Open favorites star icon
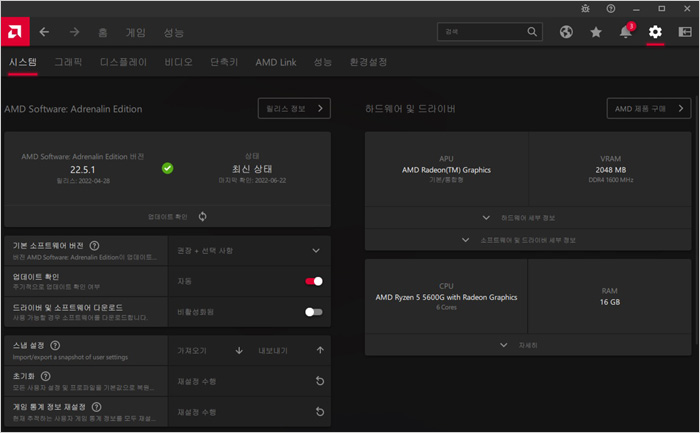The width and height of the screenshot is (700, 433). [x=596, y=32]
